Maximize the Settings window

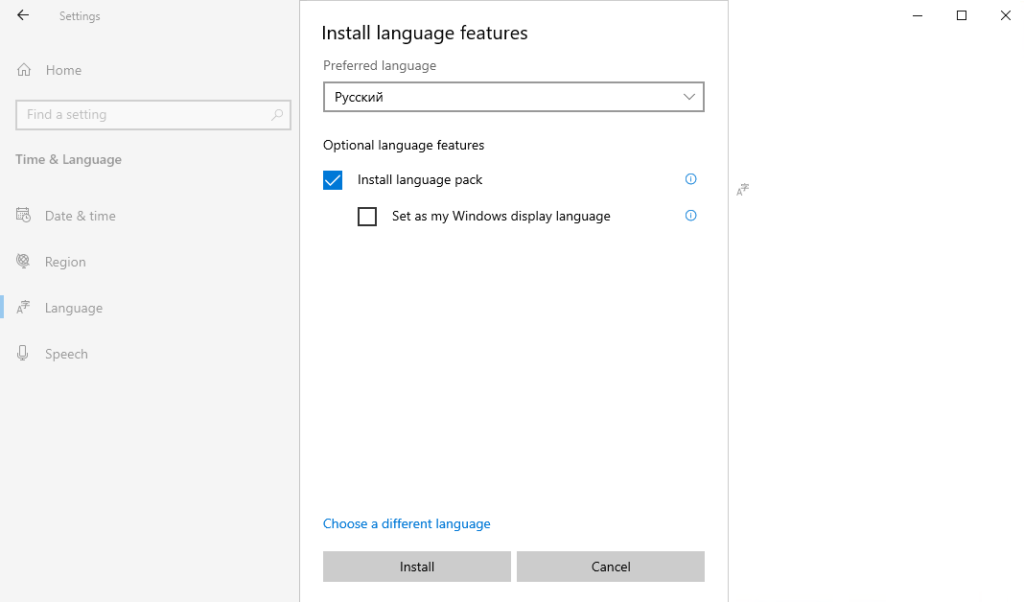click(x=961, y=15)
